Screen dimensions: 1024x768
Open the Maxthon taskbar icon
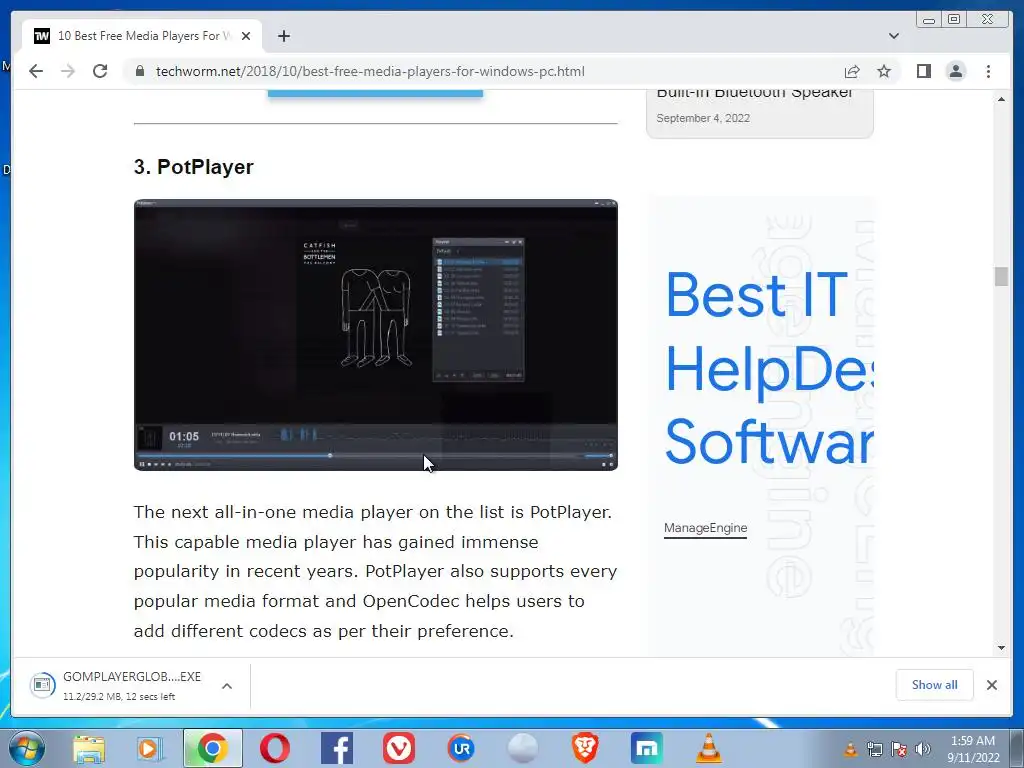tap(647, 748)
